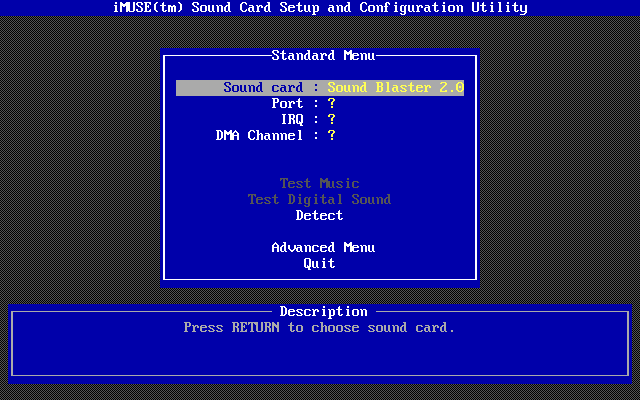The height and width of the screenshot is (400, 640).
Task: Open the DMA Channel value question mark
Action: point(331,136)
